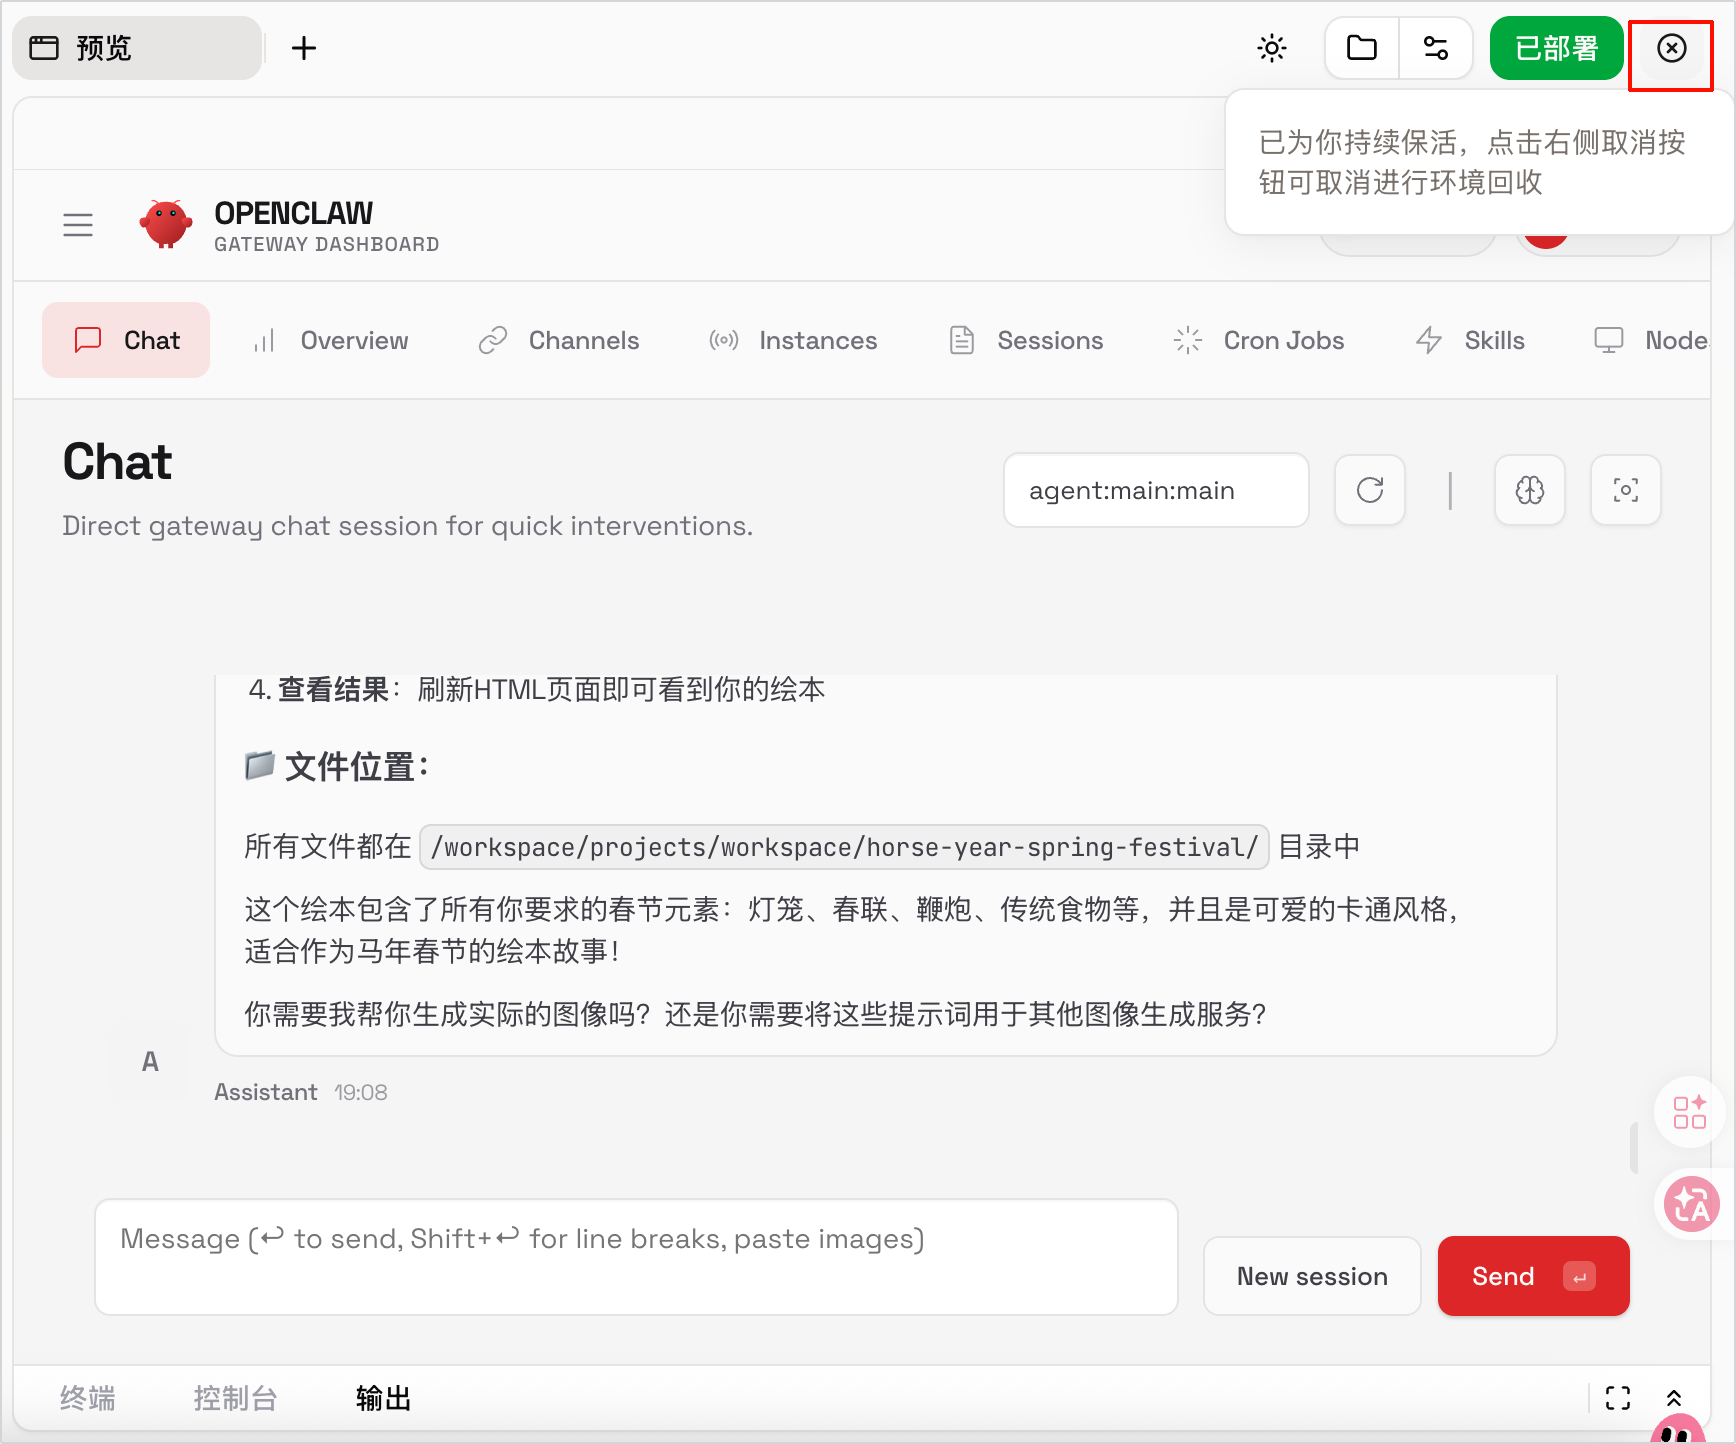Toggle the brain thinking icon button
Viewport: 1736px width, 1444px height.
1530,490
